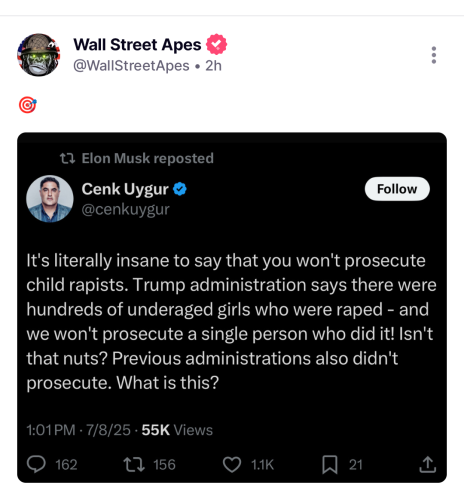This screenshot has height=500, width=464.
Task: Click the Wall Street Apes display name
Action: point(137,44)
